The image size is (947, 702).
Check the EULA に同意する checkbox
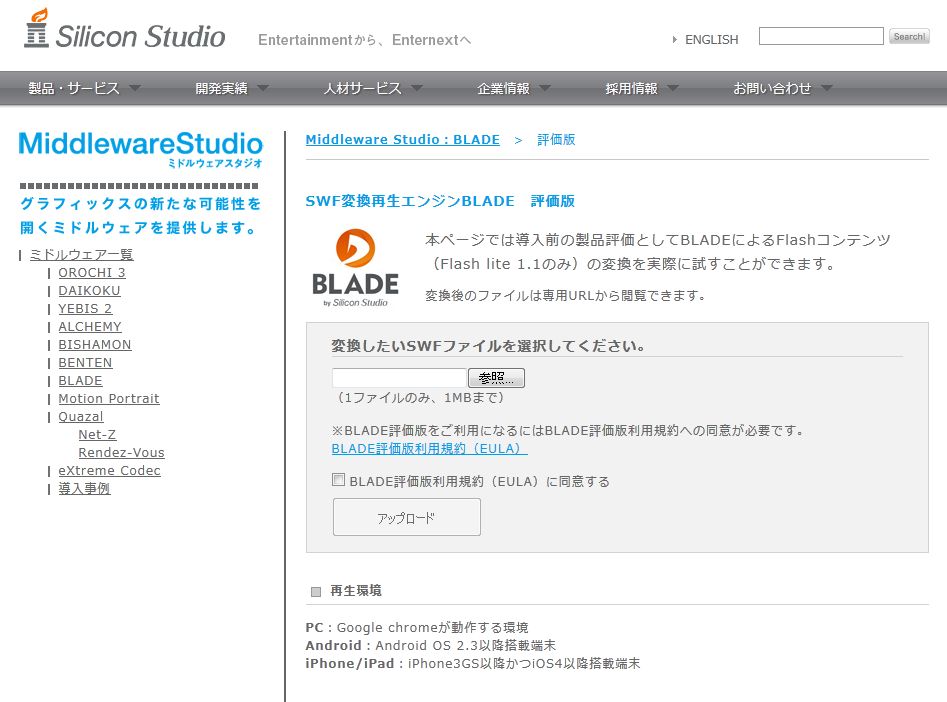339,480
